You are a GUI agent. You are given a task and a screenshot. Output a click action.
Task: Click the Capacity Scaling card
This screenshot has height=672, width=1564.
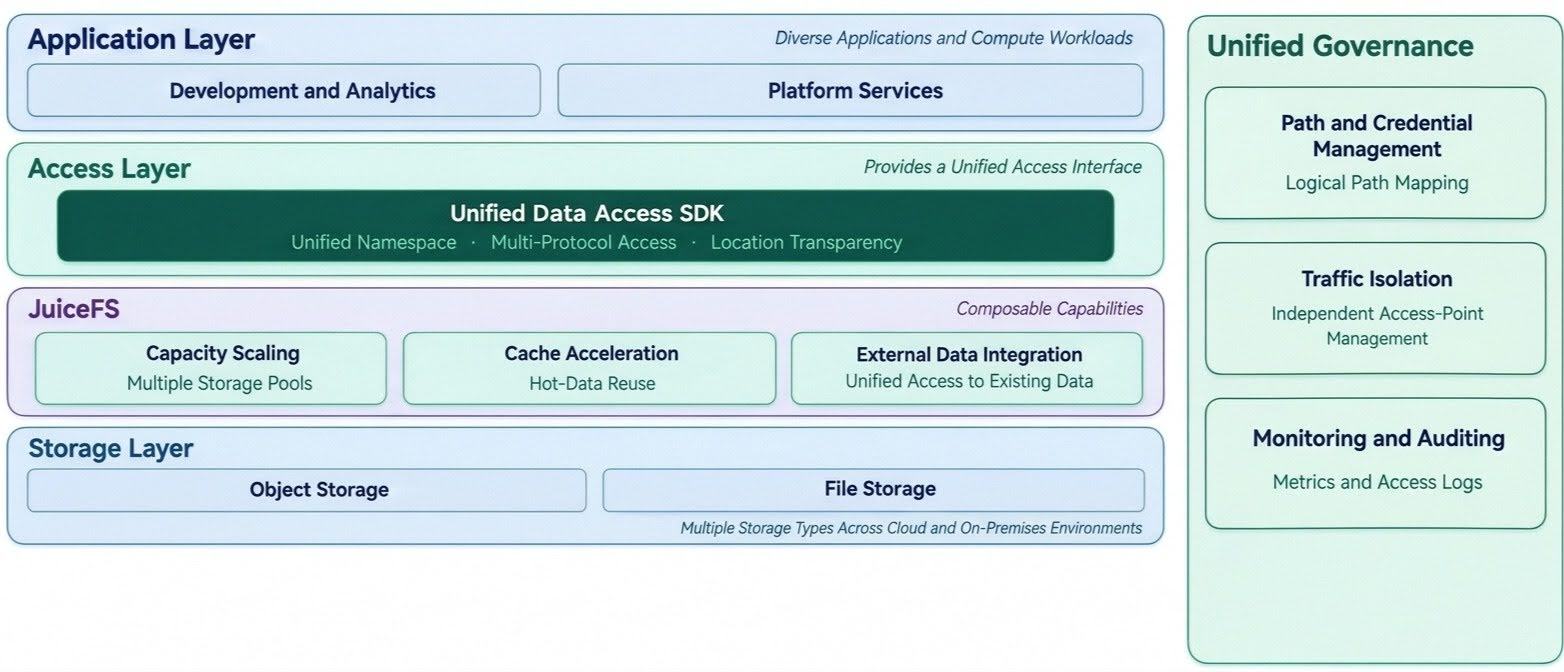(x=211, y=368)
